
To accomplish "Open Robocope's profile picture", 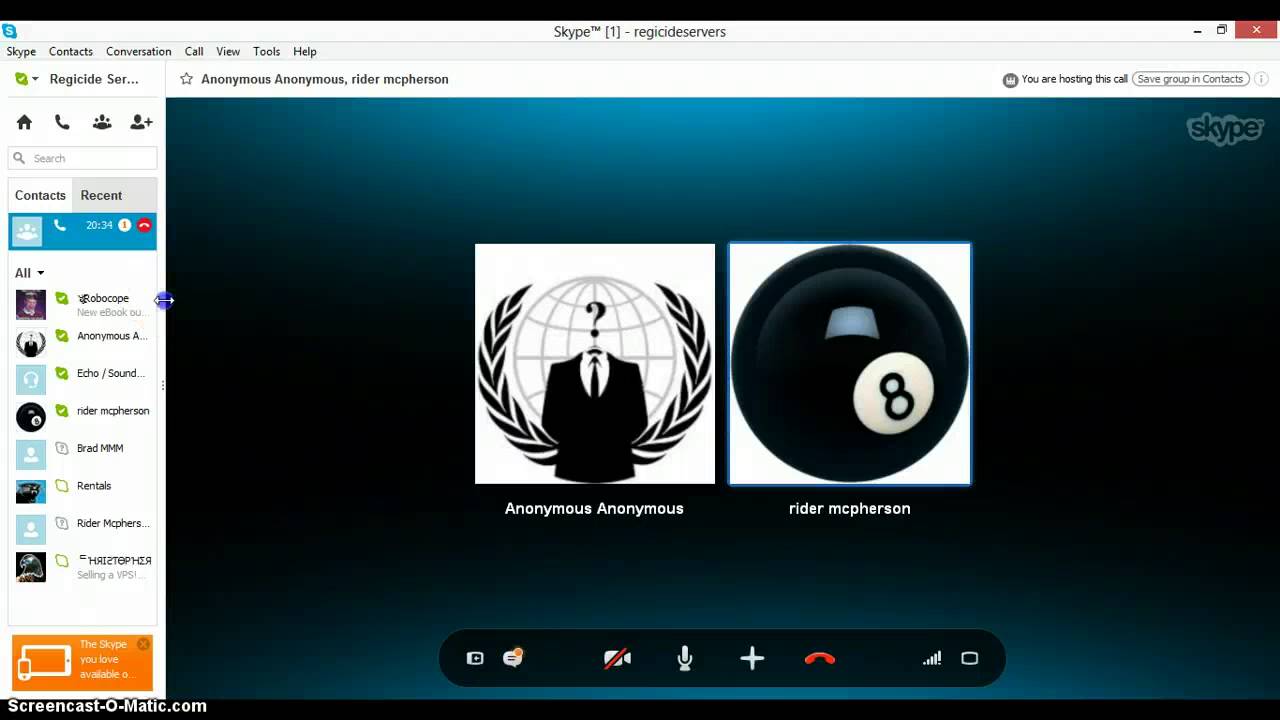I will click(x=31, y=305).
